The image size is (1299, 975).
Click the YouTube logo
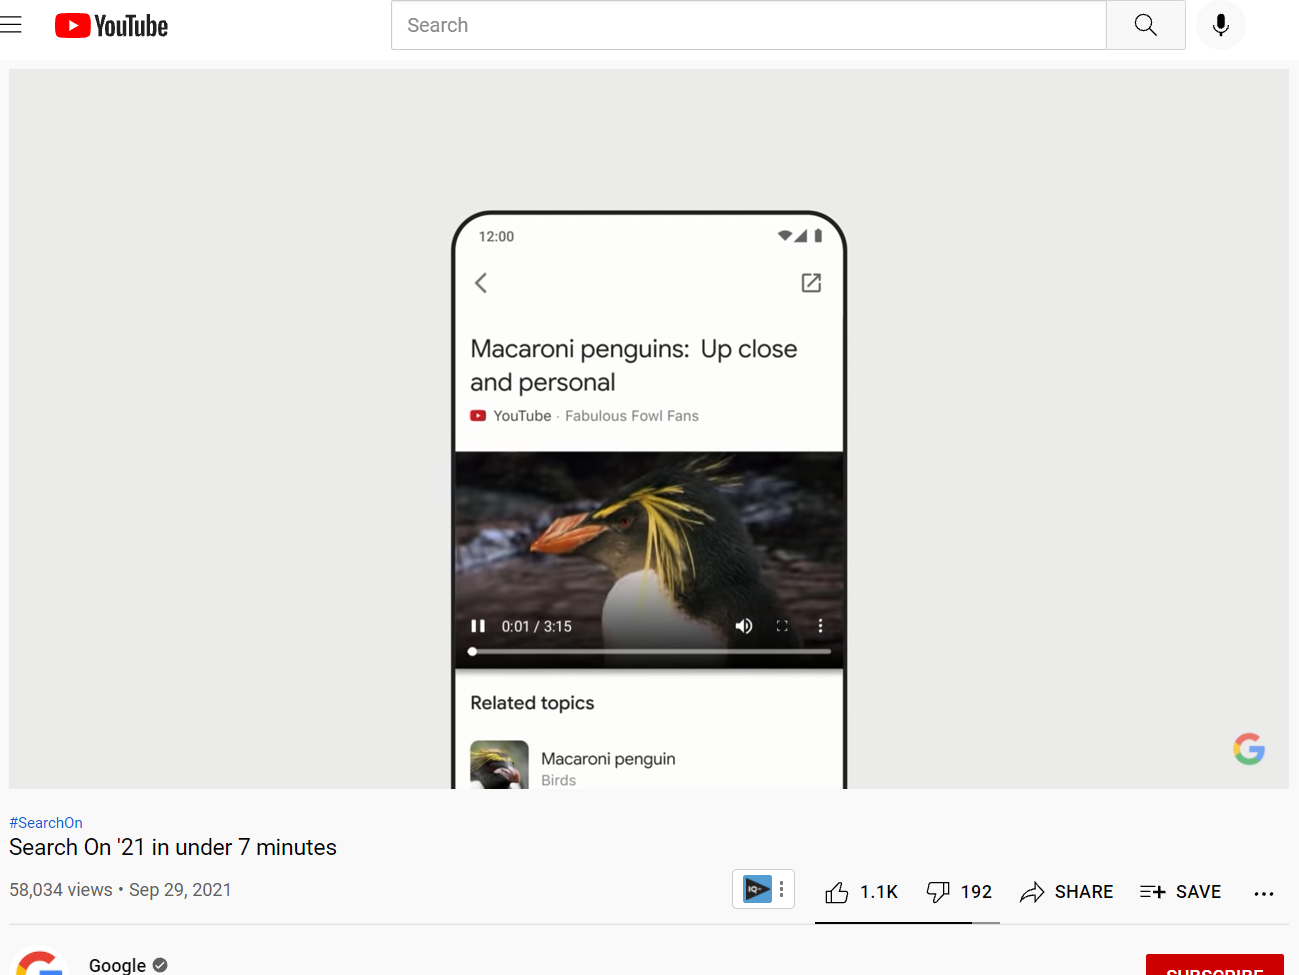(110, 25)
